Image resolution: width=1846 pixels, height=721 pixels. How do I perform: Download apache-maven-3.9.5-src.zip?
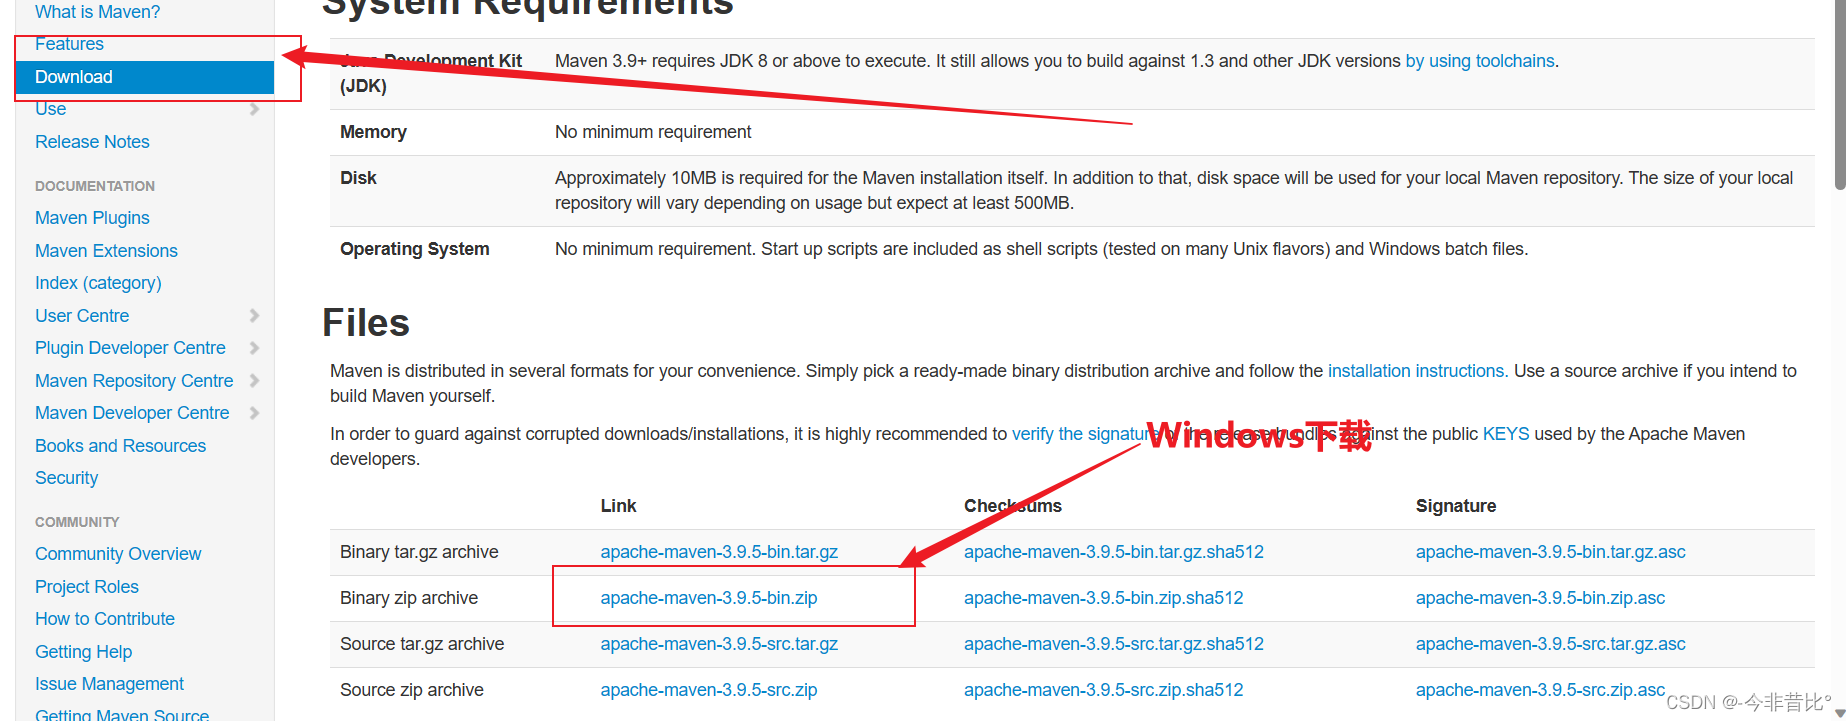pos(709,690)
